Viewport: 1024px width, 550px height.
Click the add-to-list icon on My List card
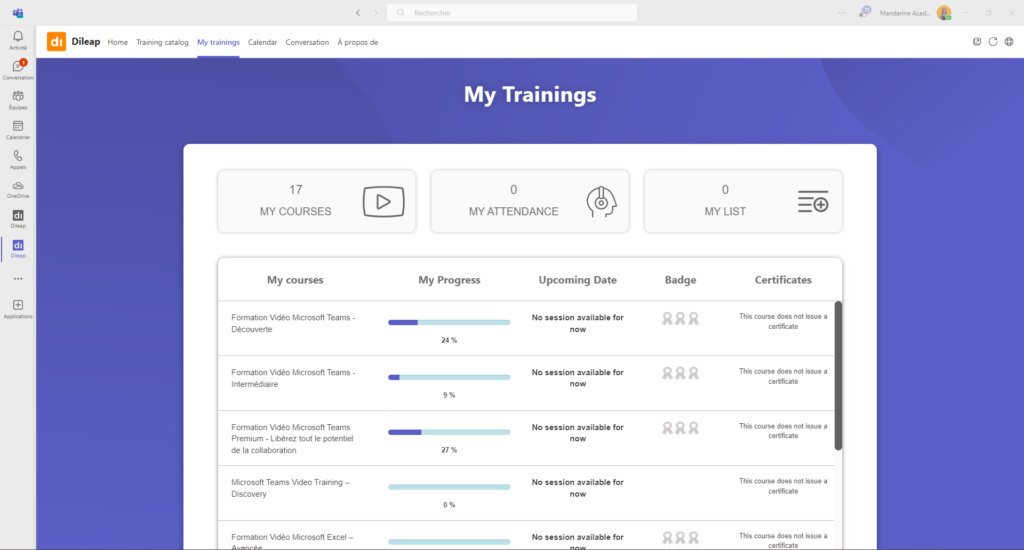tap(813, 202)
